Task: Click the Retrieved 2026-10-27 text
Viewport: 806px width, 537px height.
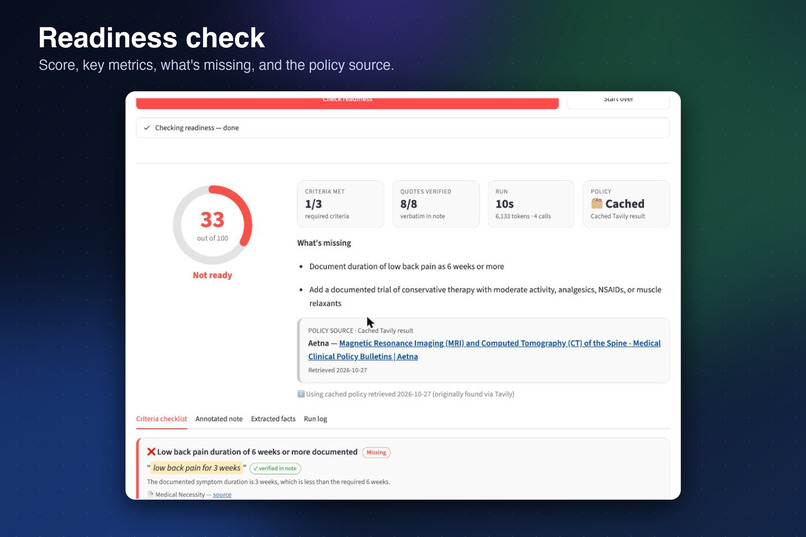Action: point(337,370)
